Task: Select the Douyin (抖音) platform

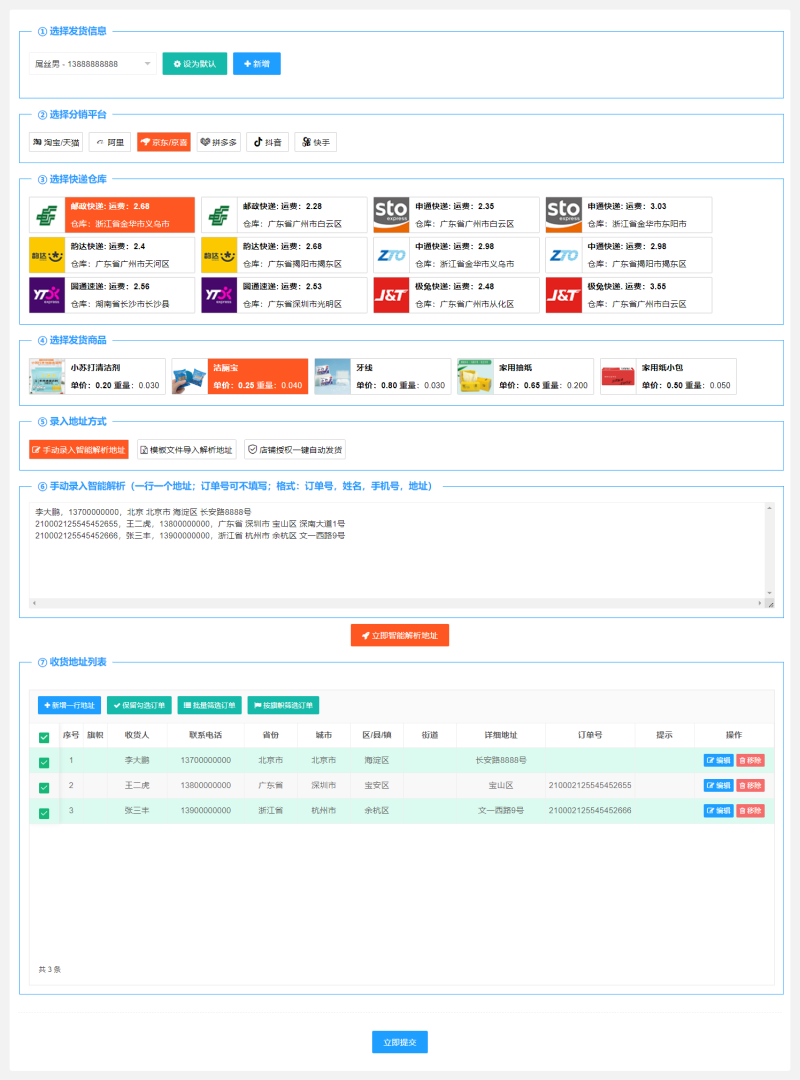Action: (x=267, y=142)
